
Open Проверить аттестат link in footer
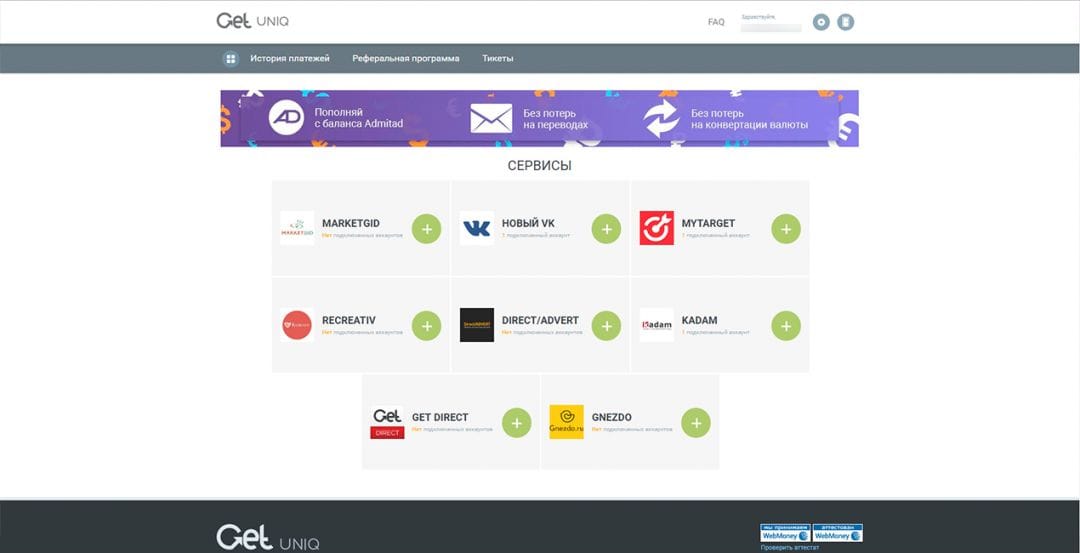pos(790,547)
